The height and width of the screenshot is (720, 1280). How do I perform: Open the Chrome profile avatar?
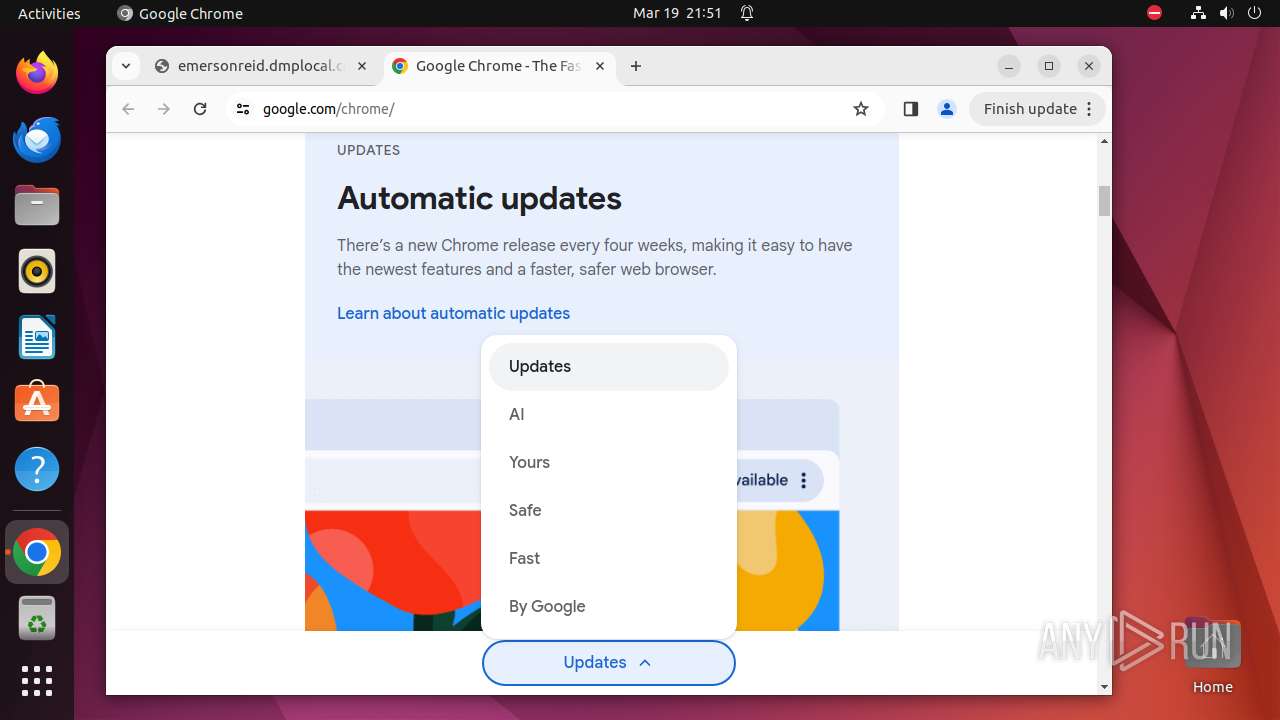(x=947, y=109)
